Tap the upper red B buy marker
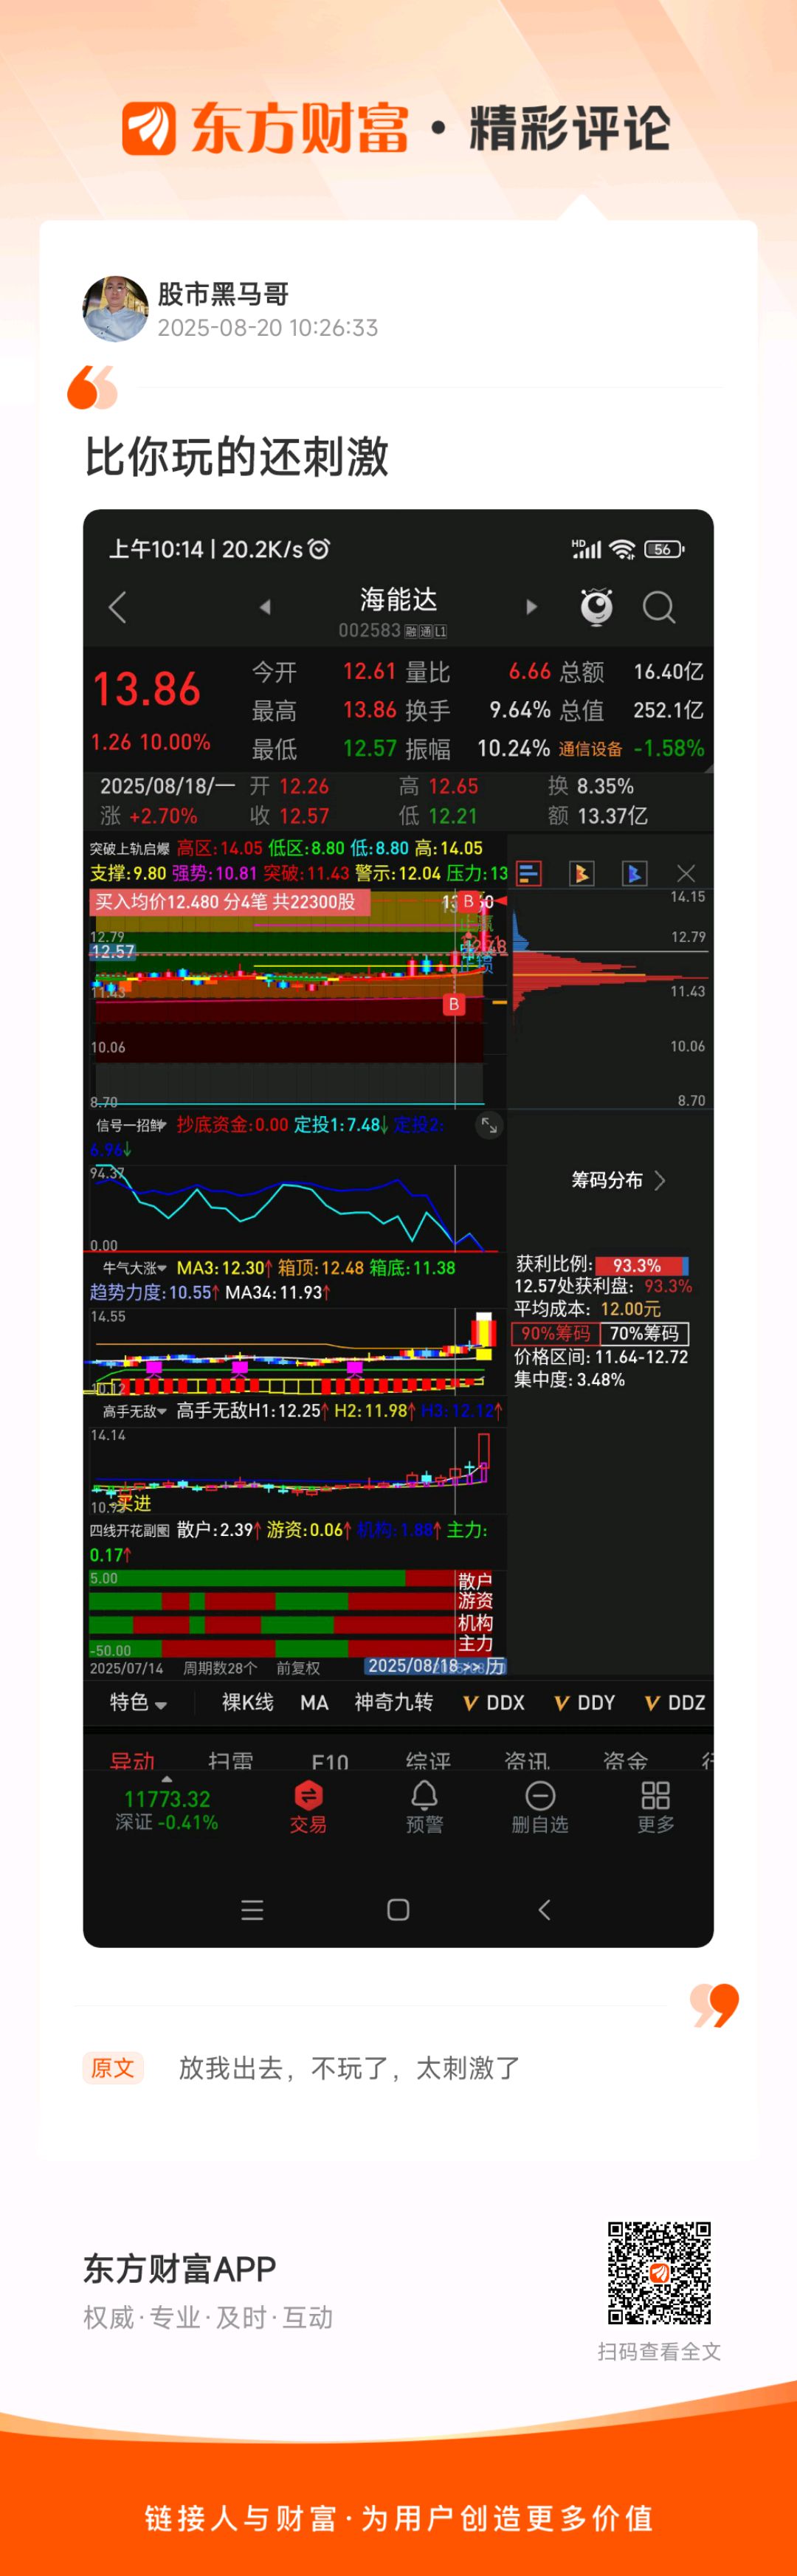The width and height of the screenshot is (797, 2576). pyautogui.click(x=468, y=902)
